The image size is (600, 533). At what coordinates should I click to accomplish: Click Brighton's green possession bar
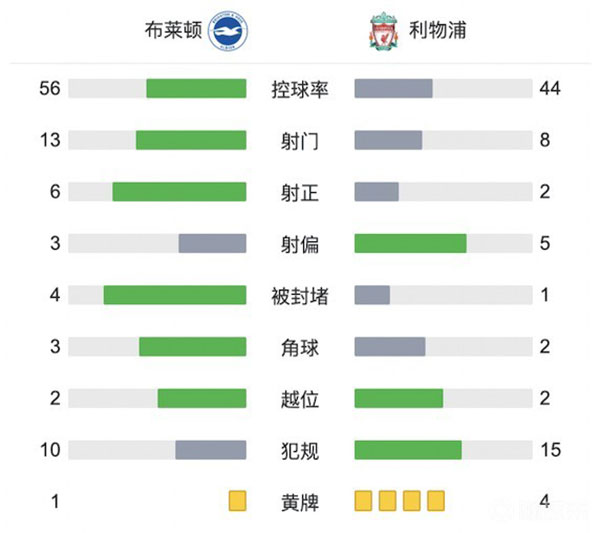[x=196, y=89]
